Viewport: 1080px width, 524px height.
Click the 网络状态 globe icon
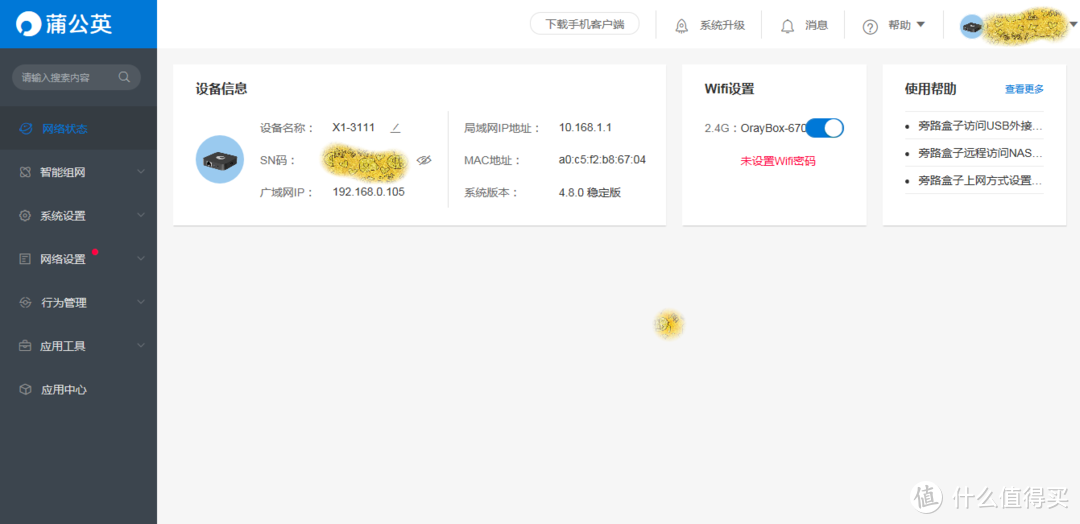pos(25,129)
